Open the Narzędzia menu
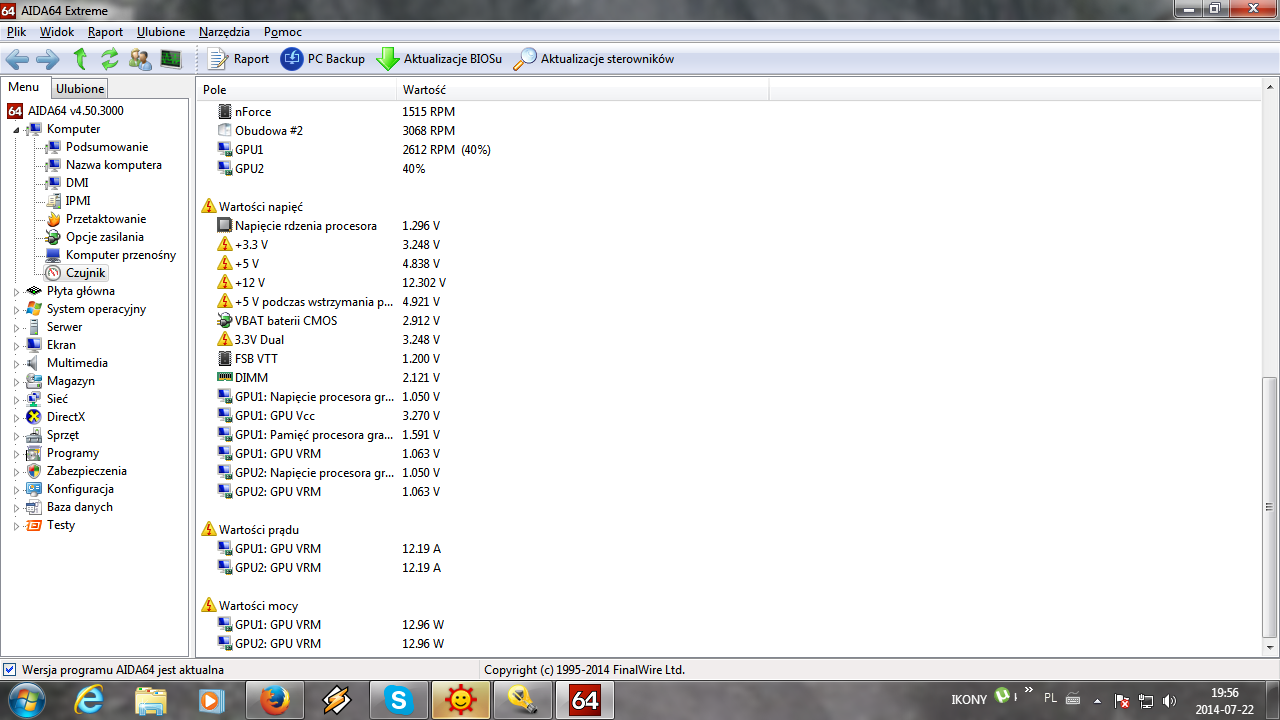Viewport: 1280px width, 720px height. [x=225, y=32]
